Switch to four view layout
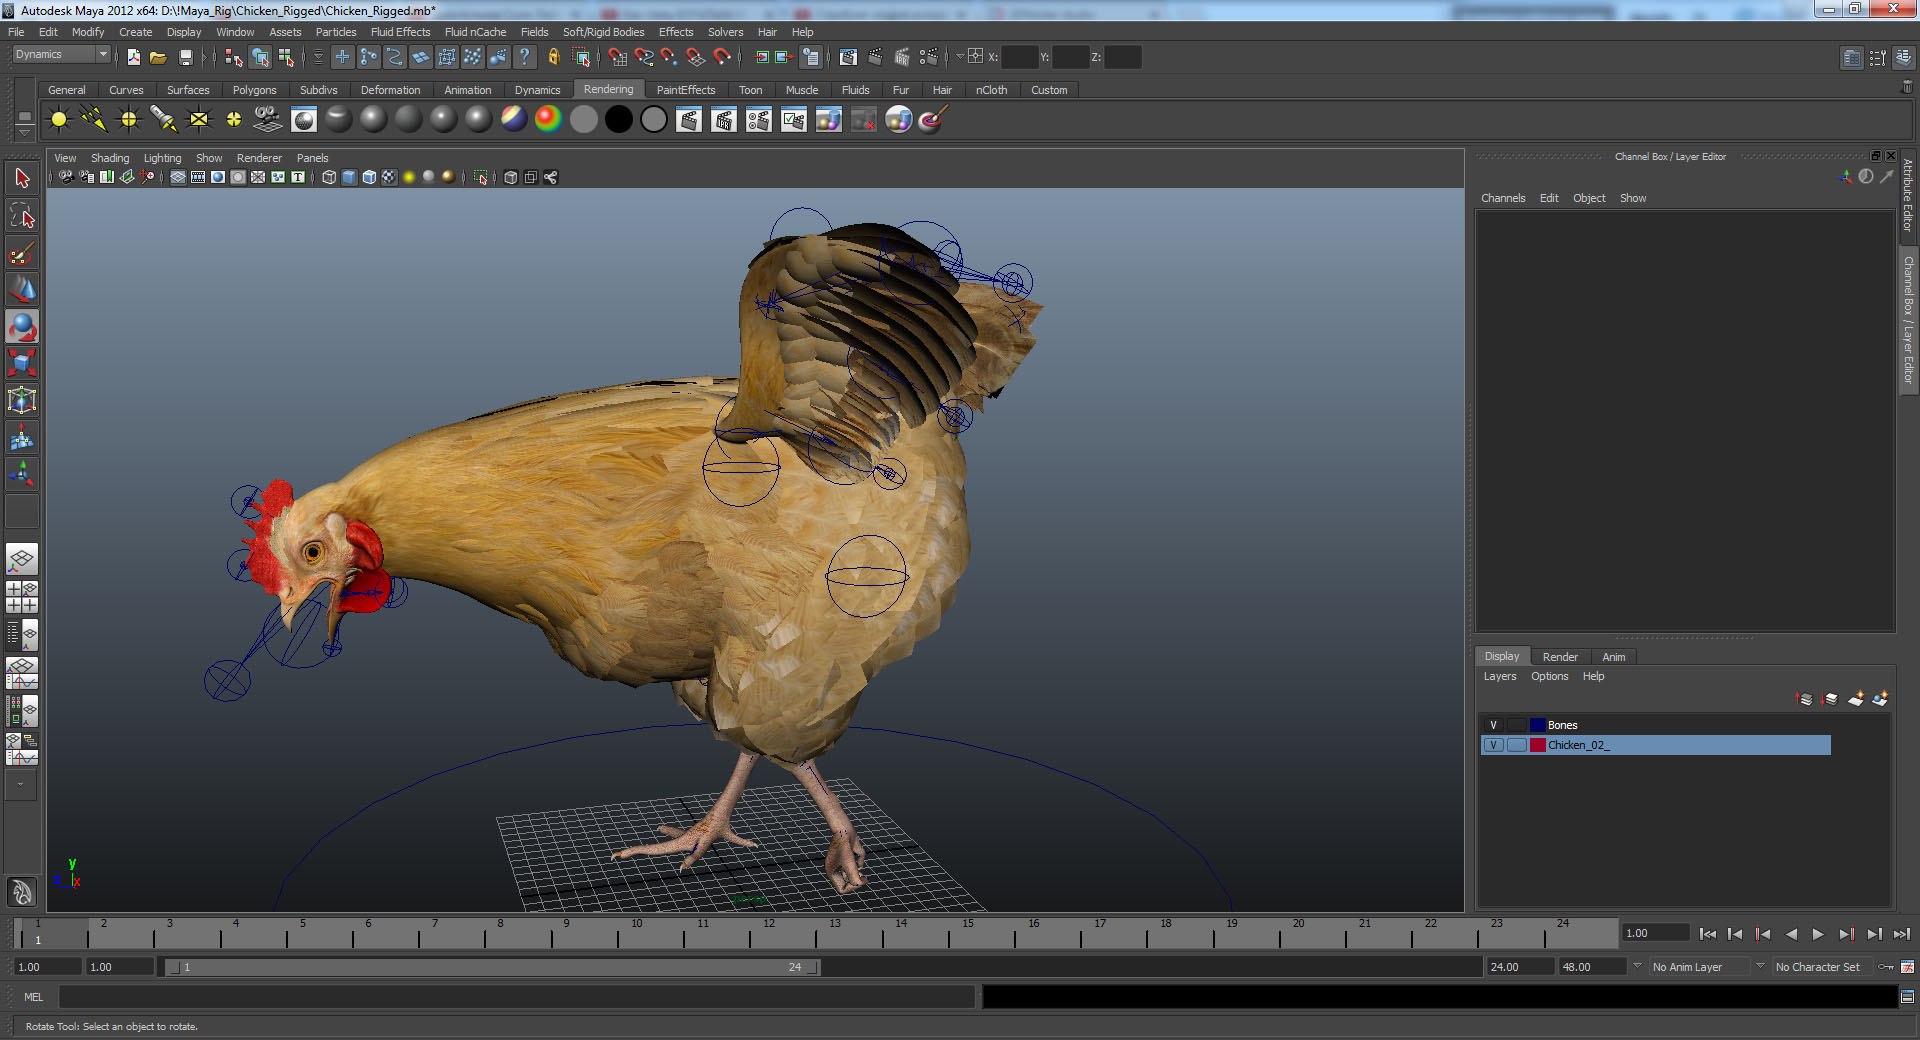 coord(22,597)
